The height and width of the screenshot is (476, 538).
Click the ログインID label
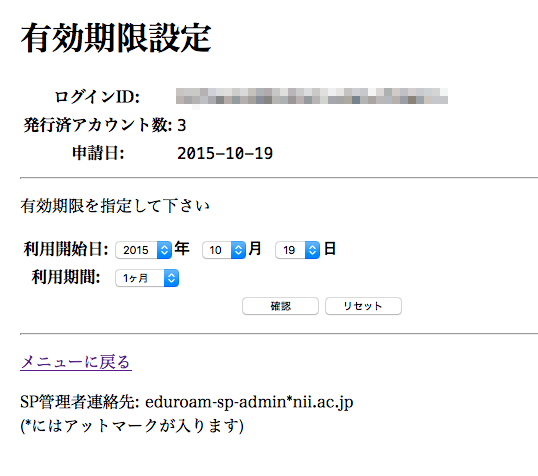97,97
